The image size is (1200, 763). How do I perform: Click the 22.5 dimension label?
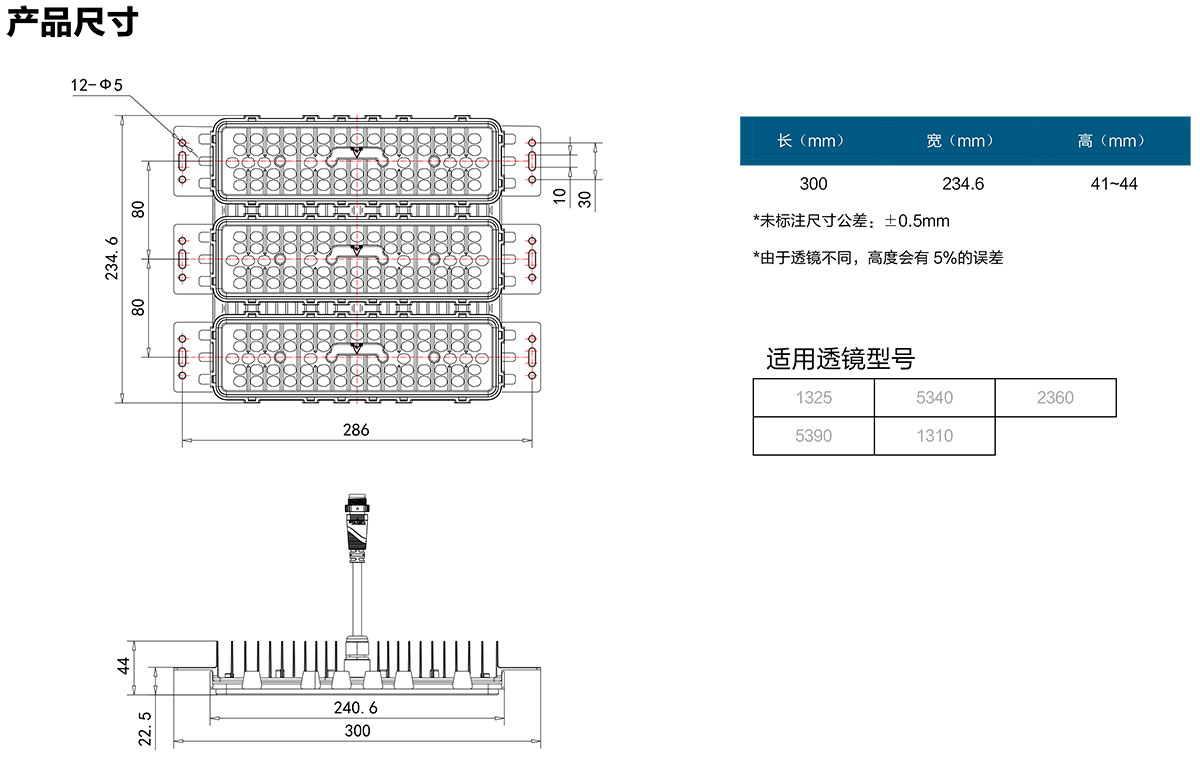[146, 728]
